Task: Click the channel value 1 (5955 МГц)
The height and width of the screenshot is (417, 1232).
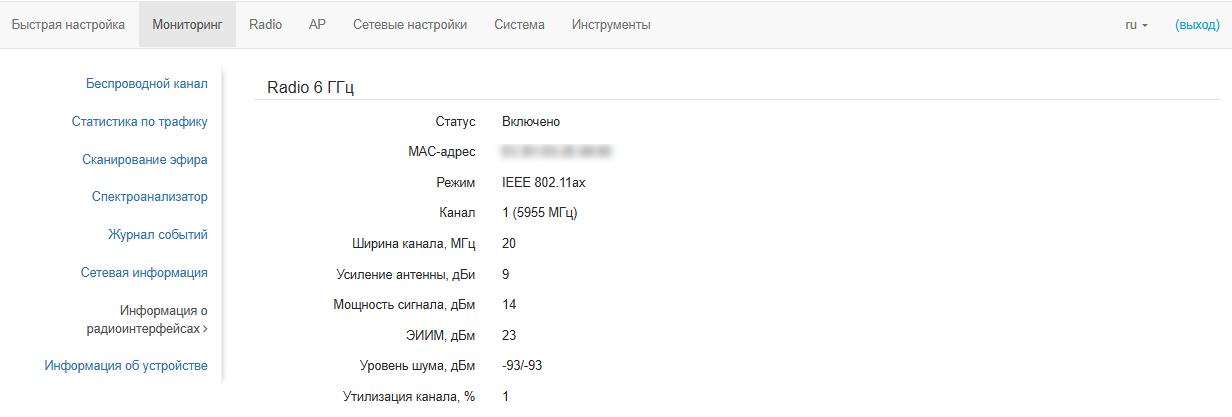Action: tap(539, 213)
